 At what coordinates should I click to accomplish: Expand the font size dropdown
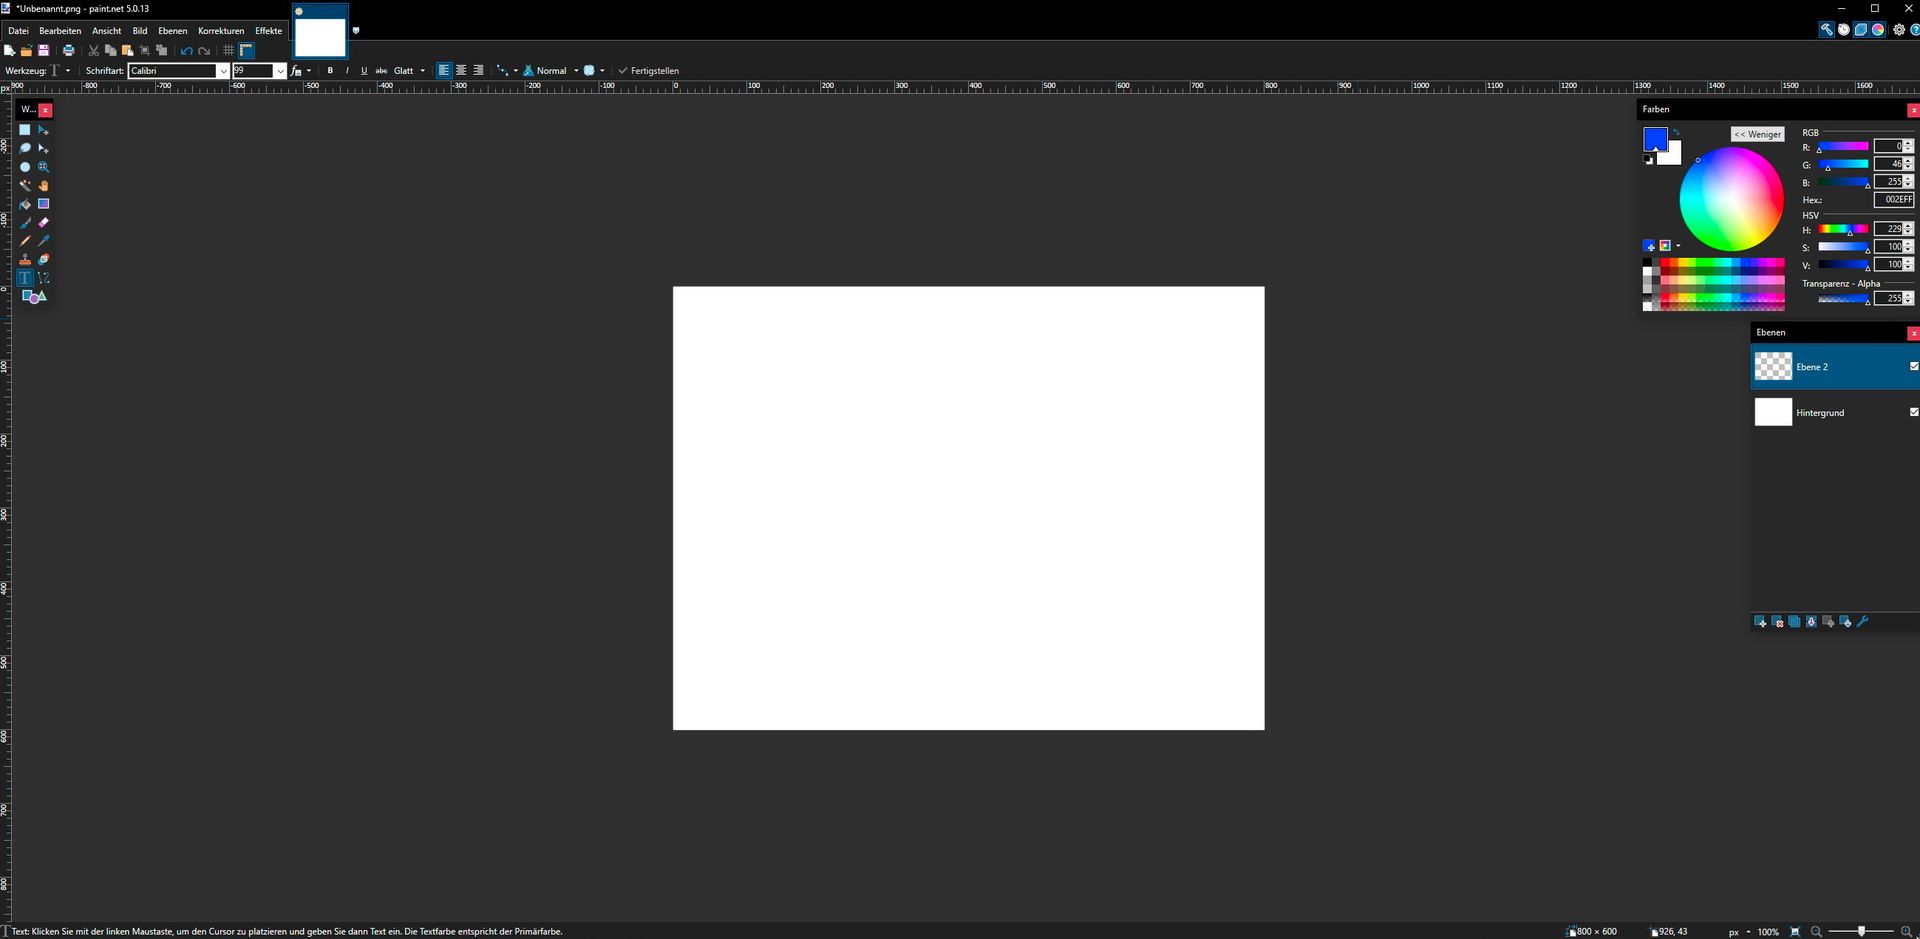click(280, 71)
